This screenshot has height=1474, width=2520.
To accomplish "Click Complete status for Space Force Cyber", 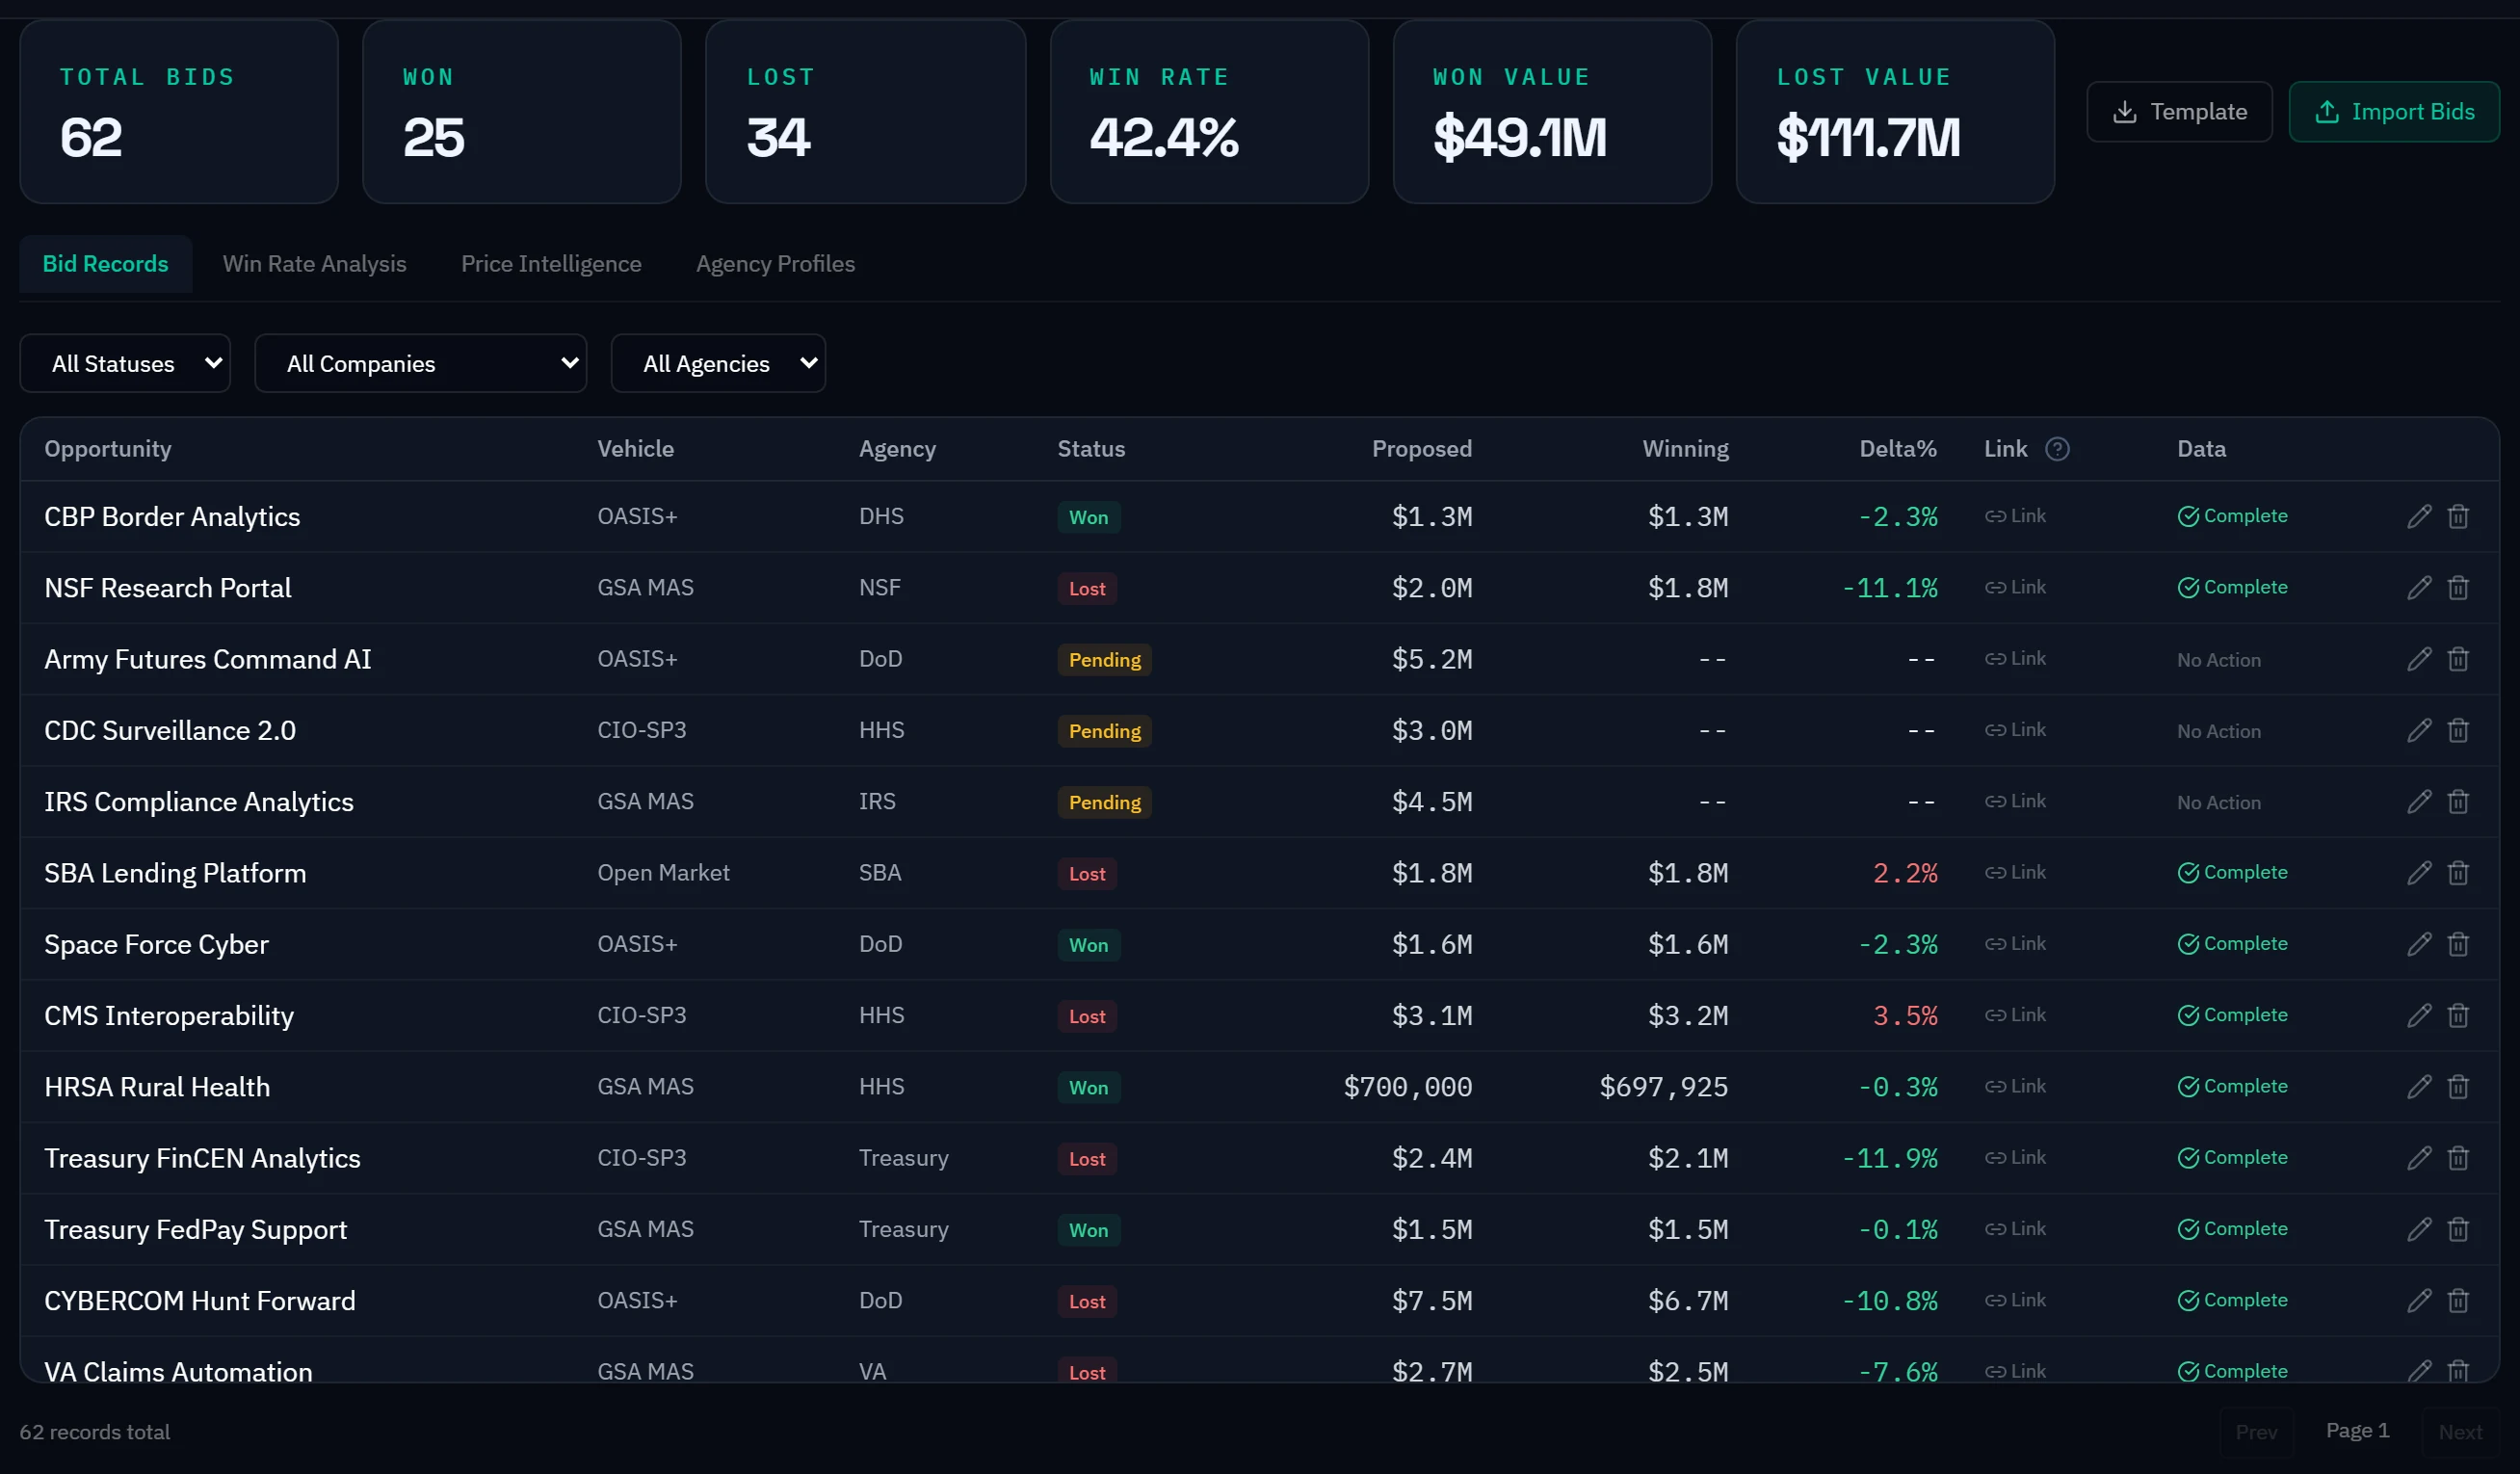I will (2232, 944).
